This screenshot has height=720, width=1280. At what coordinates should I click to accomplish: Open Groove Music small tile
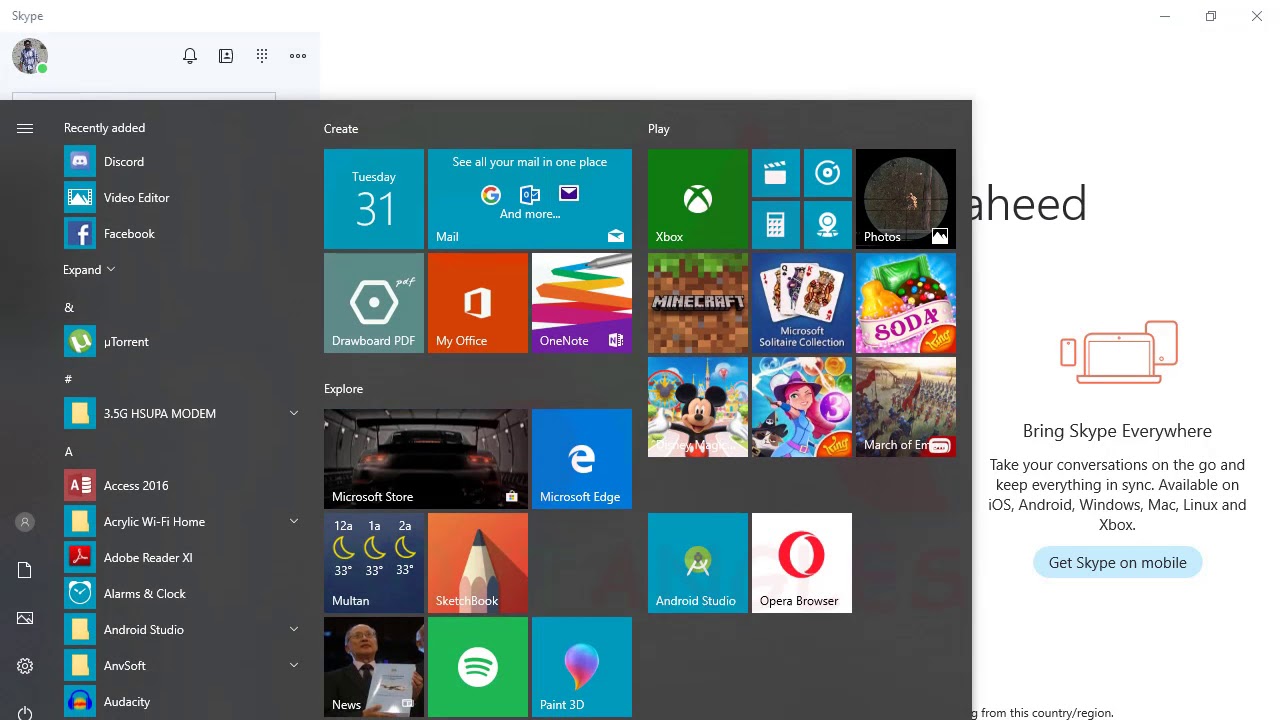[x=828, y=173]
